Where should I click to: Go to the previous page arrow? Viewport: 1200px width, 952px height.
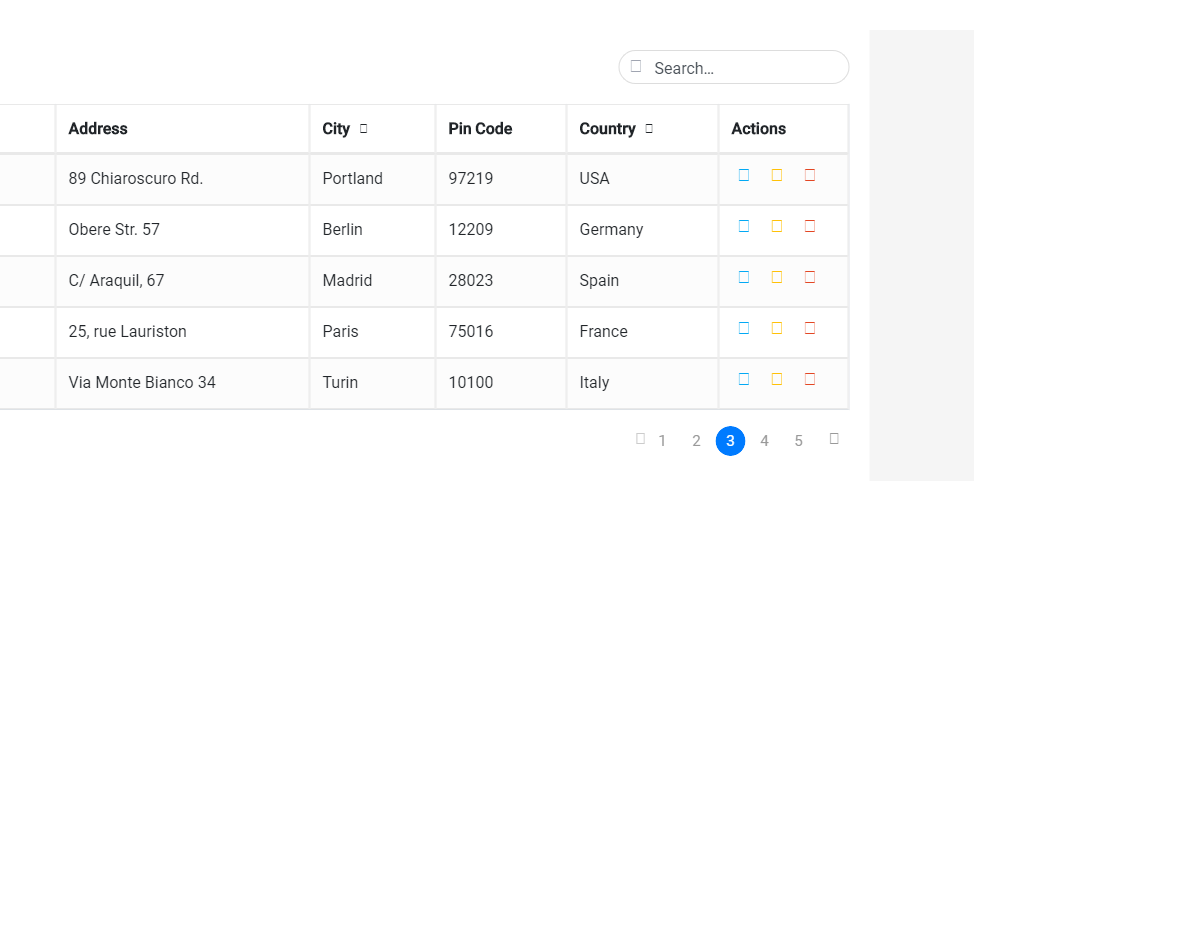point(640,438)
